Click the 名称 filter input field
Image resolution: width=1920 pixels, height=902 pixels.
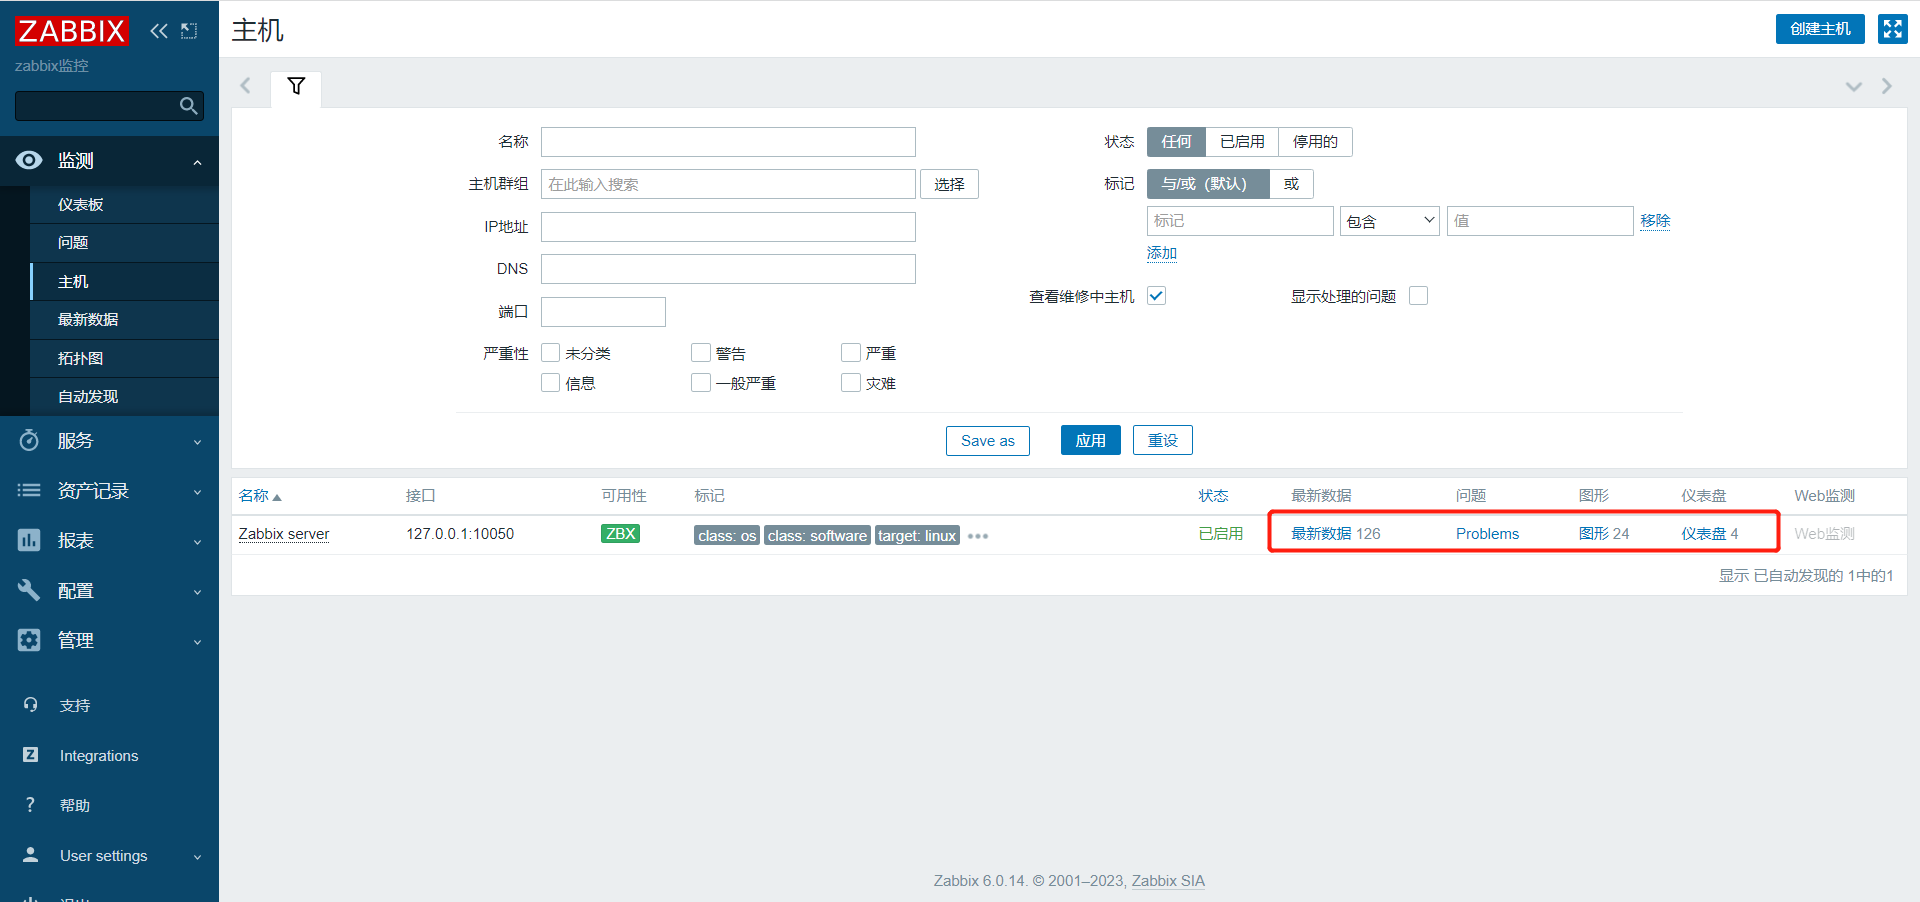tap(728, 142)
